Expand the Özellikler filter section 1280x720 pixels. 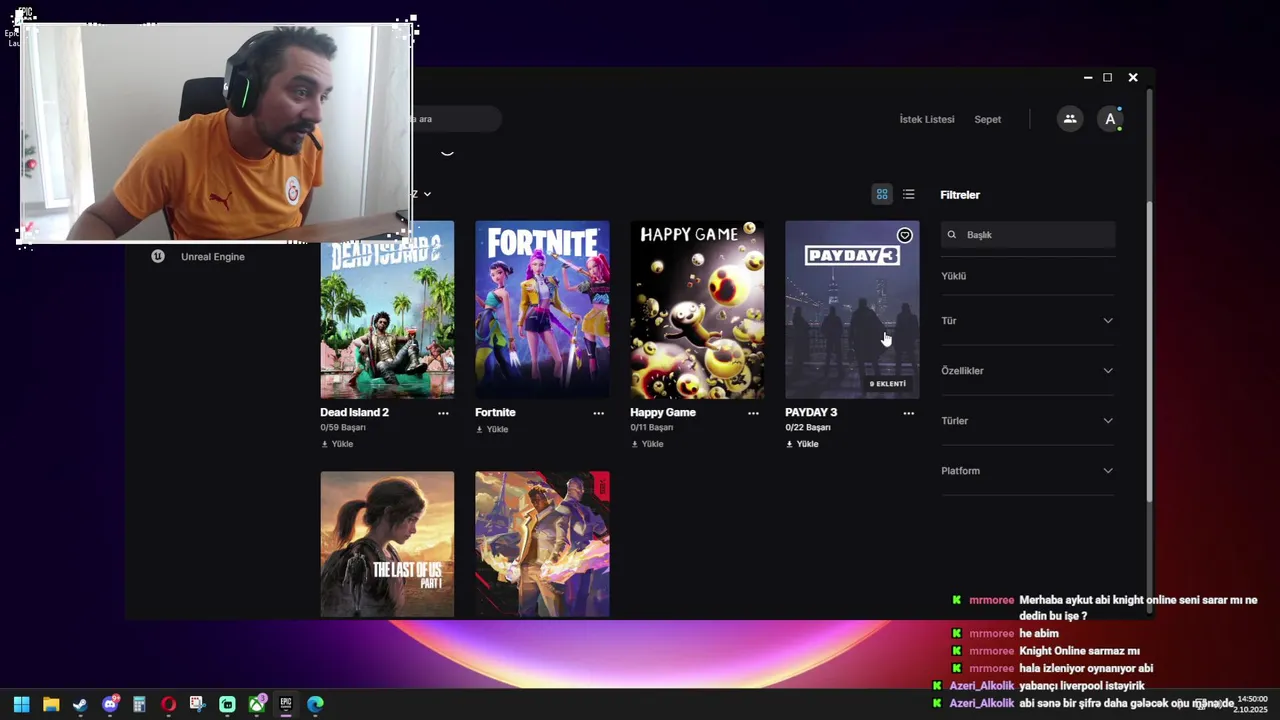point(1027,371)
